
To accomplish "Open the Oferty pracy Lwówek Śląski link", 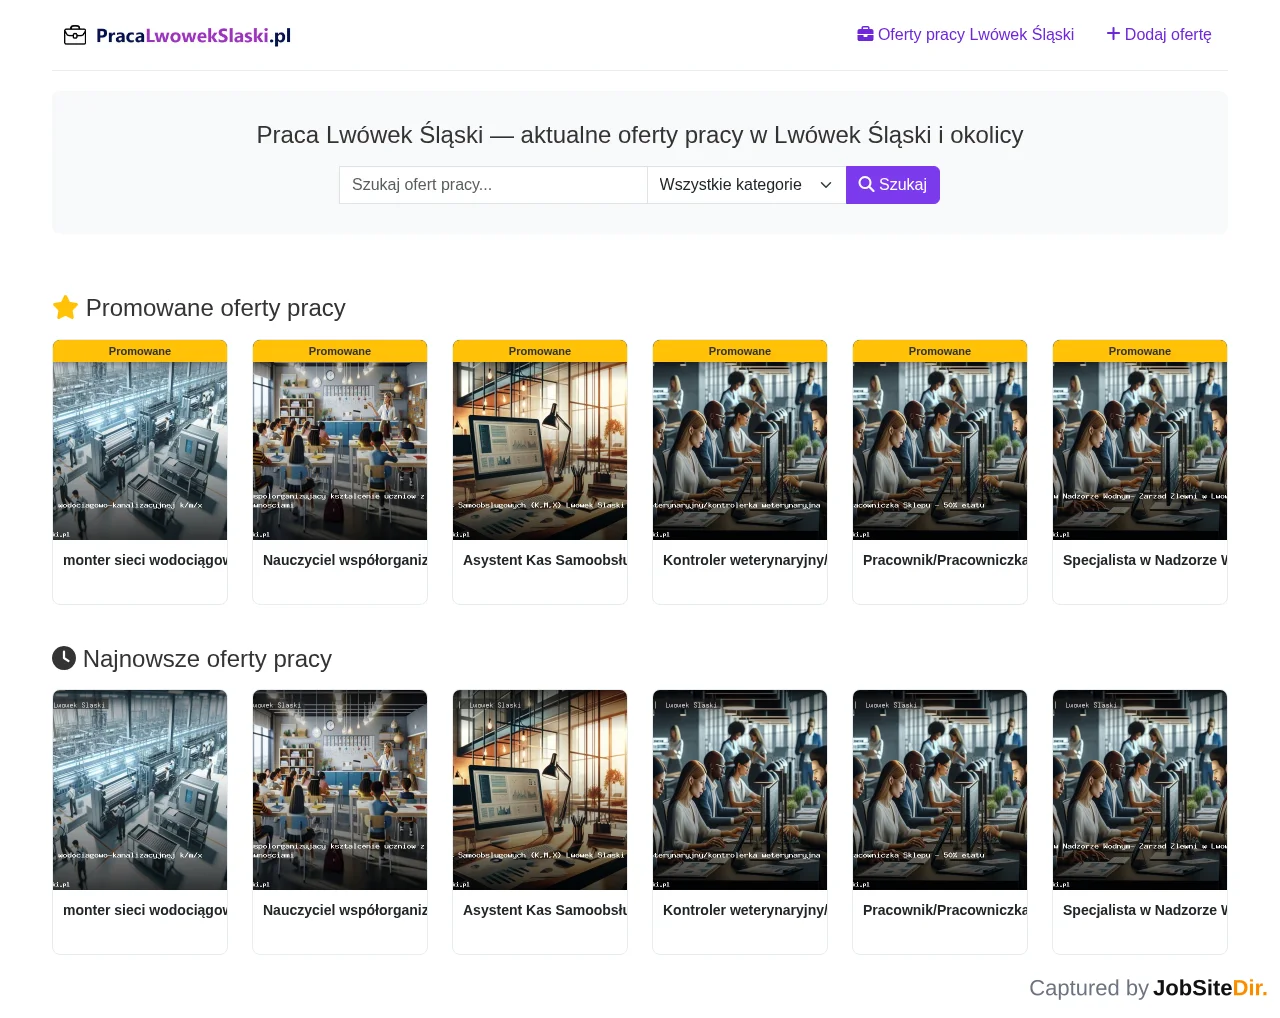I will tap(966, 35).
